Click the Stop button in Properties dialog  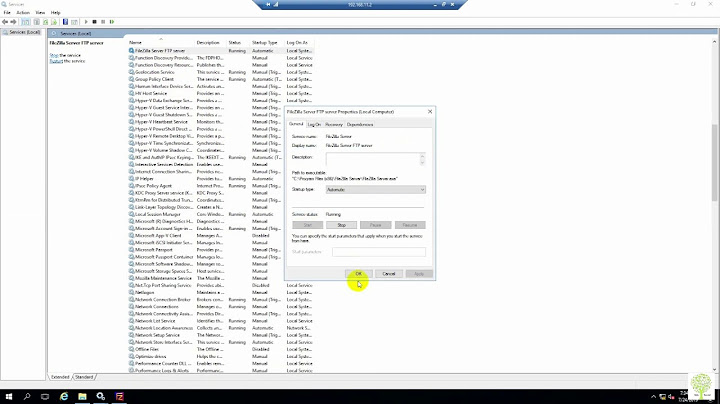[342, 225]
